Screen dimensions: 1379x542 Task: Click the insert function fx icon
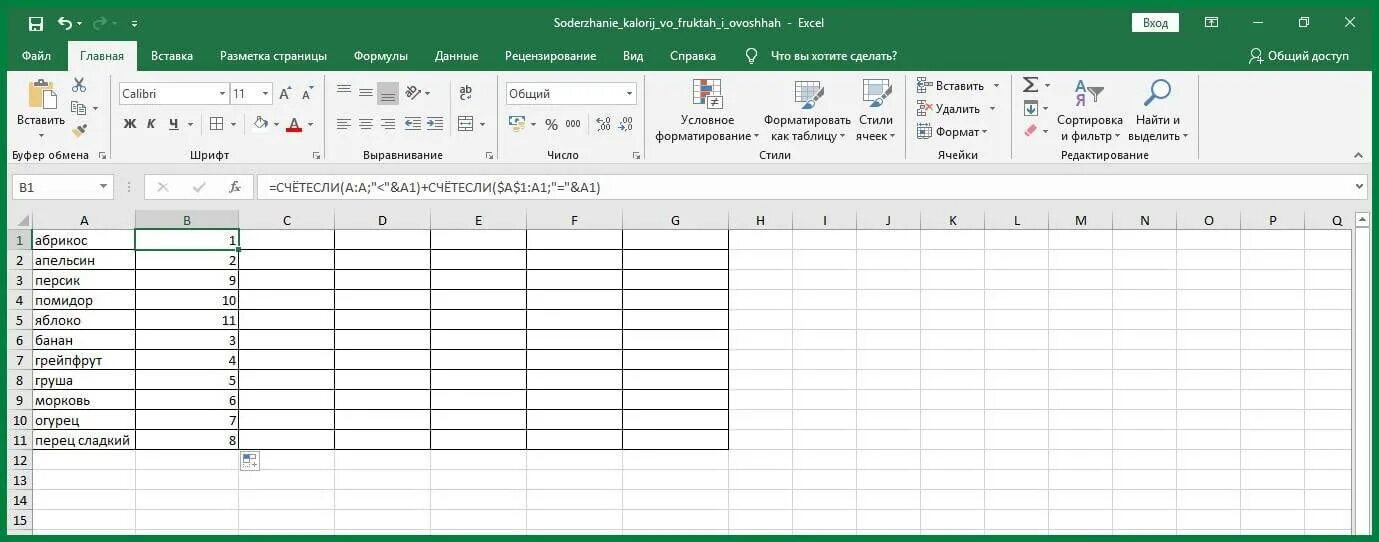coord(235,187)
